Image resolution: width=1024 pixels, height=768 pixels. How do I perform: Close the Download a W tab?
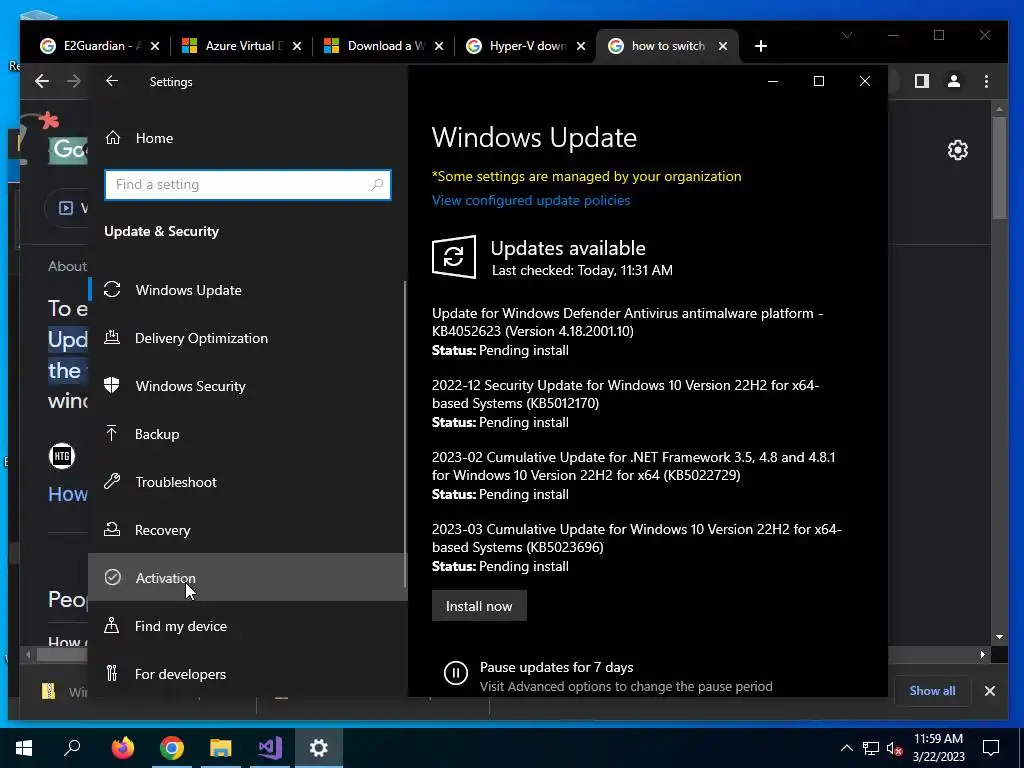439,46
